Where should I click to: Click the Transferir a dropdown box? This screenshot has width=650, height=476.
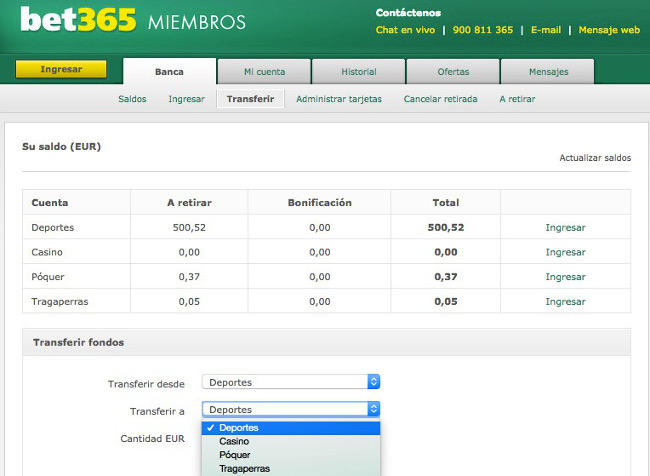click(x=291, y=409)
